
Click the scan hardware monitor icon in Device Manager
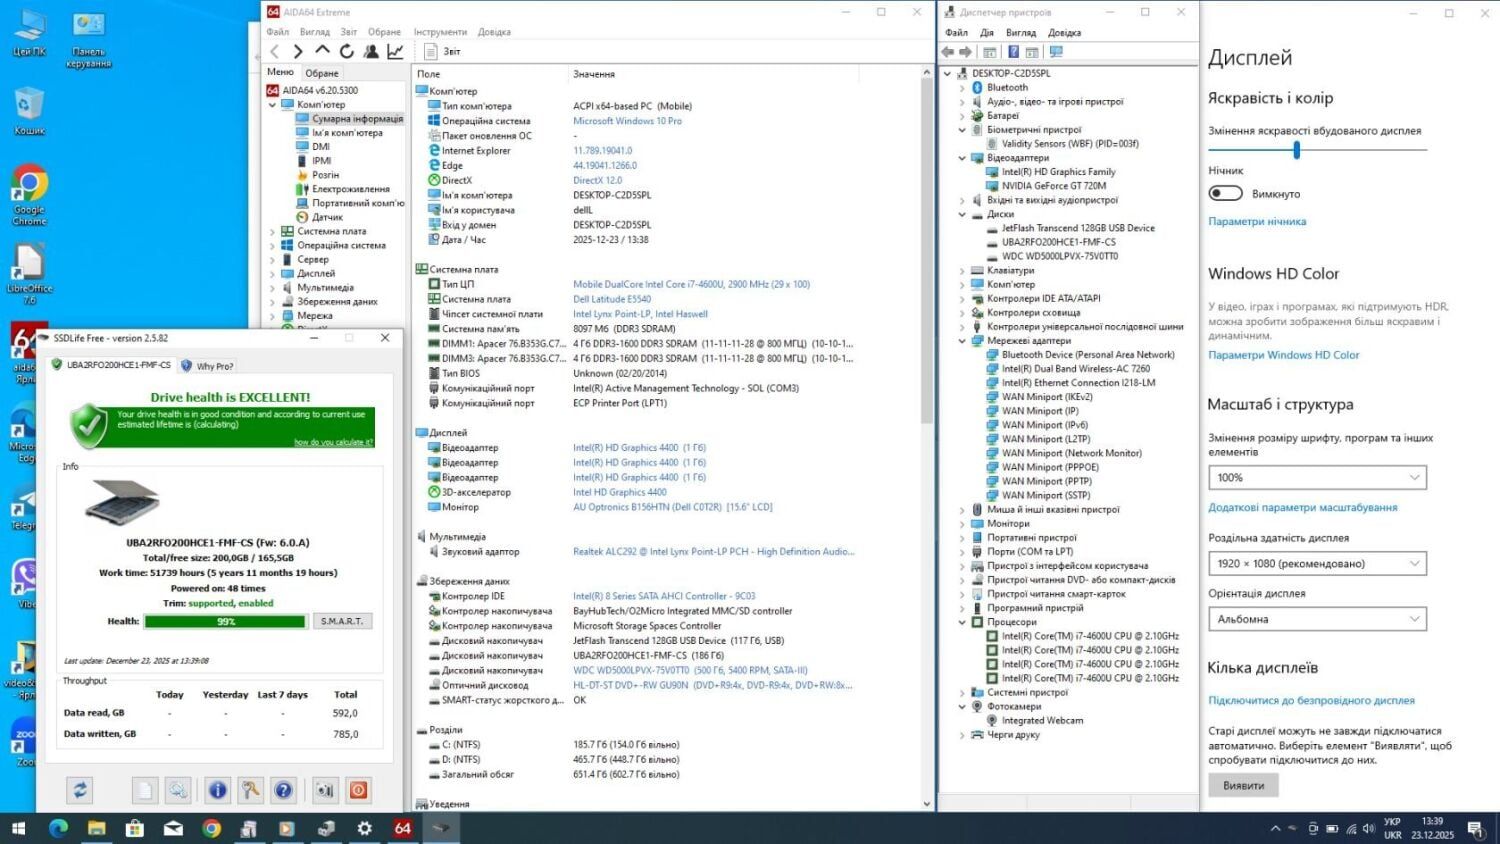click(1056, 52)
